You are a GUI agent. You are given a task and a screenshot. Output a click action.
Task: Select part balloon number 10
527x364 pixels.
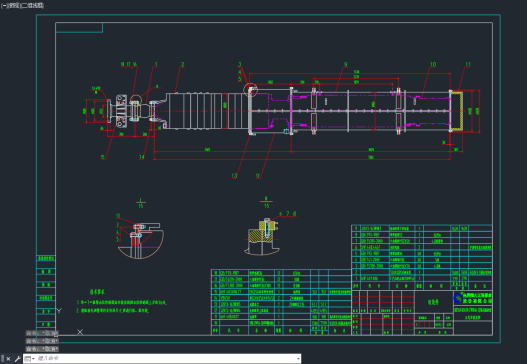coord(433,64)
